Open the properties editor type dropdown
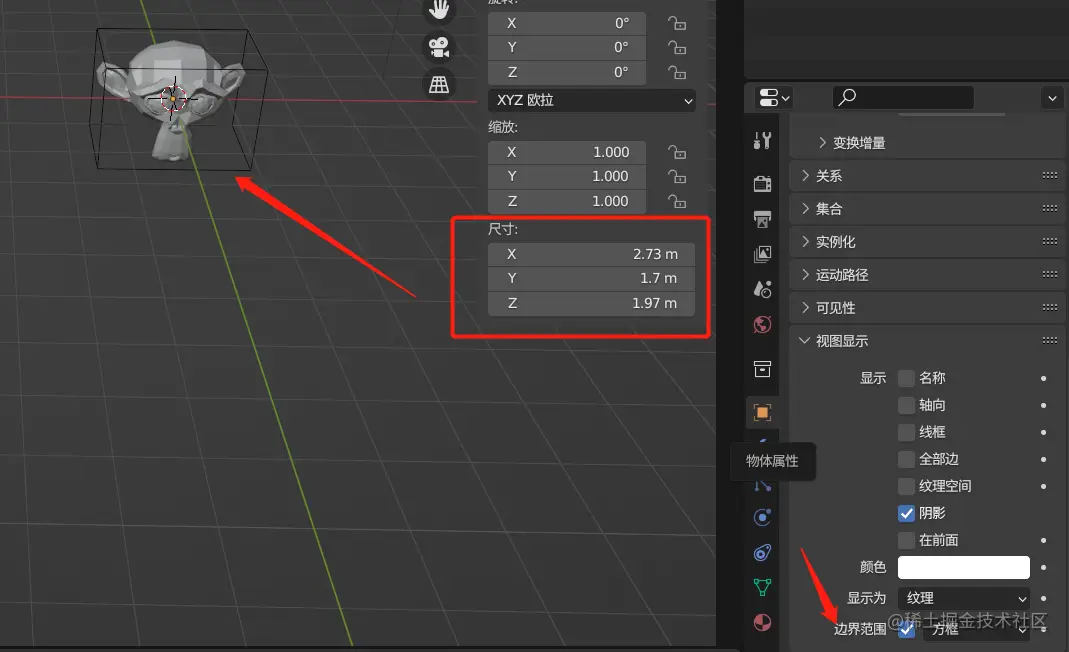This screenshot has width=1069, height=652. 773,98
